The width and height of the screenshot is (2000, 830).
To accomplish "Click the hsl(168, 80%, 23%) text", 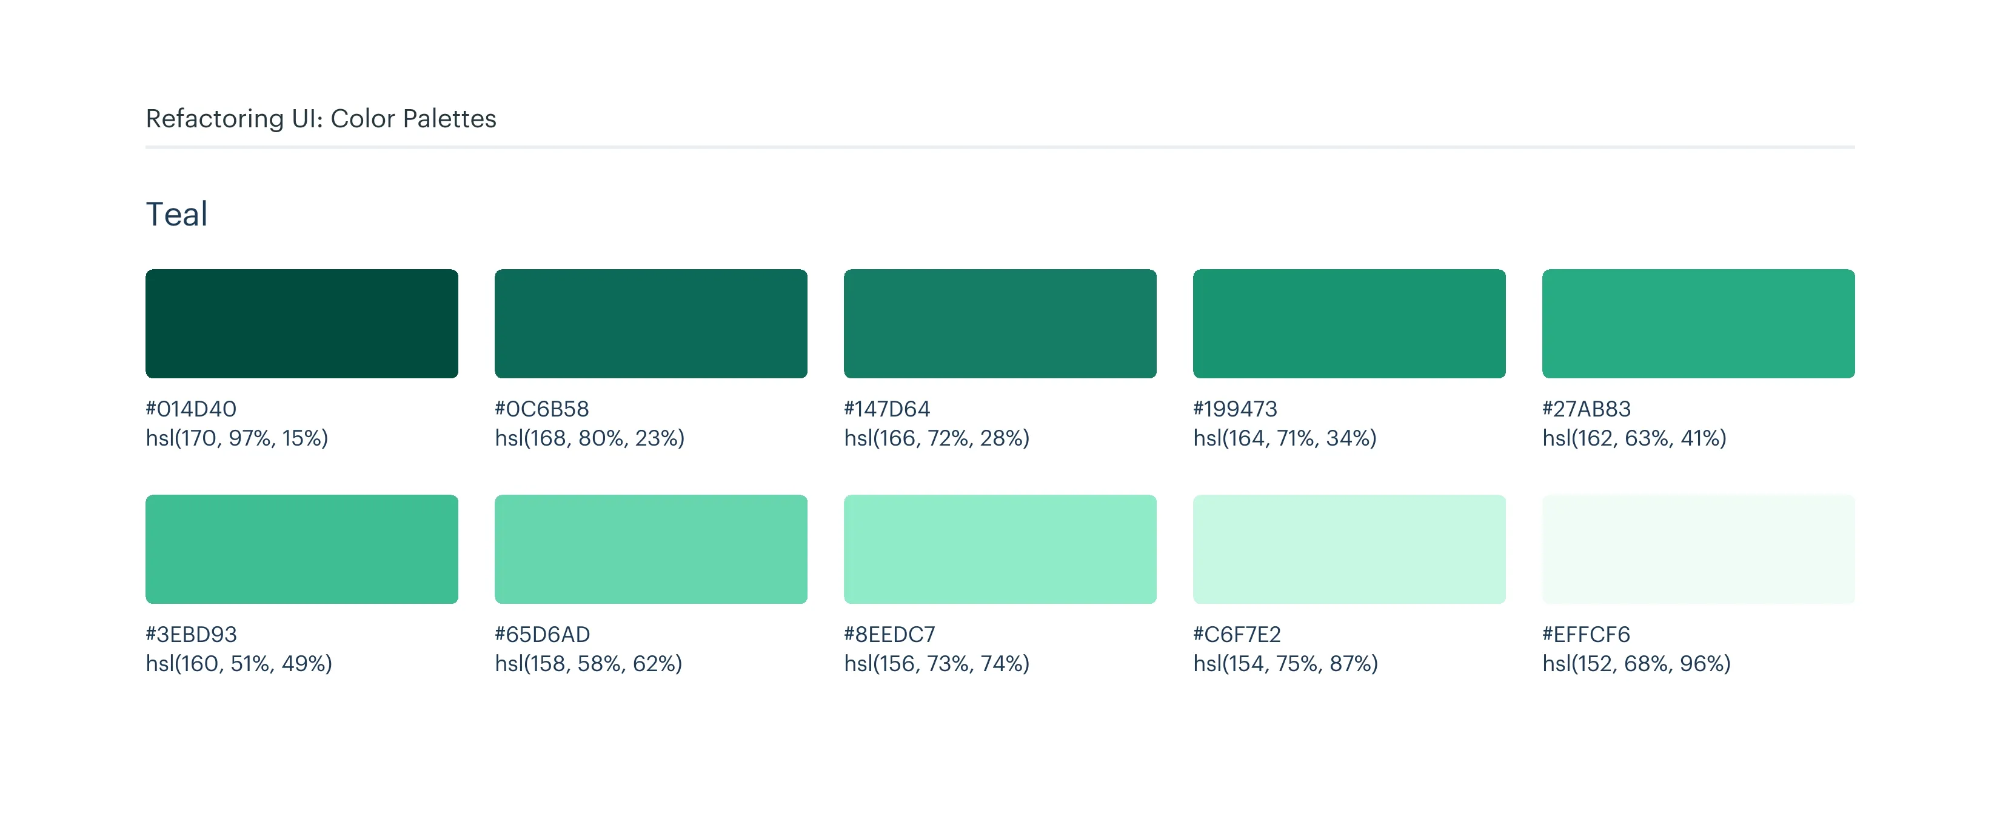I will tap(589, 438).
